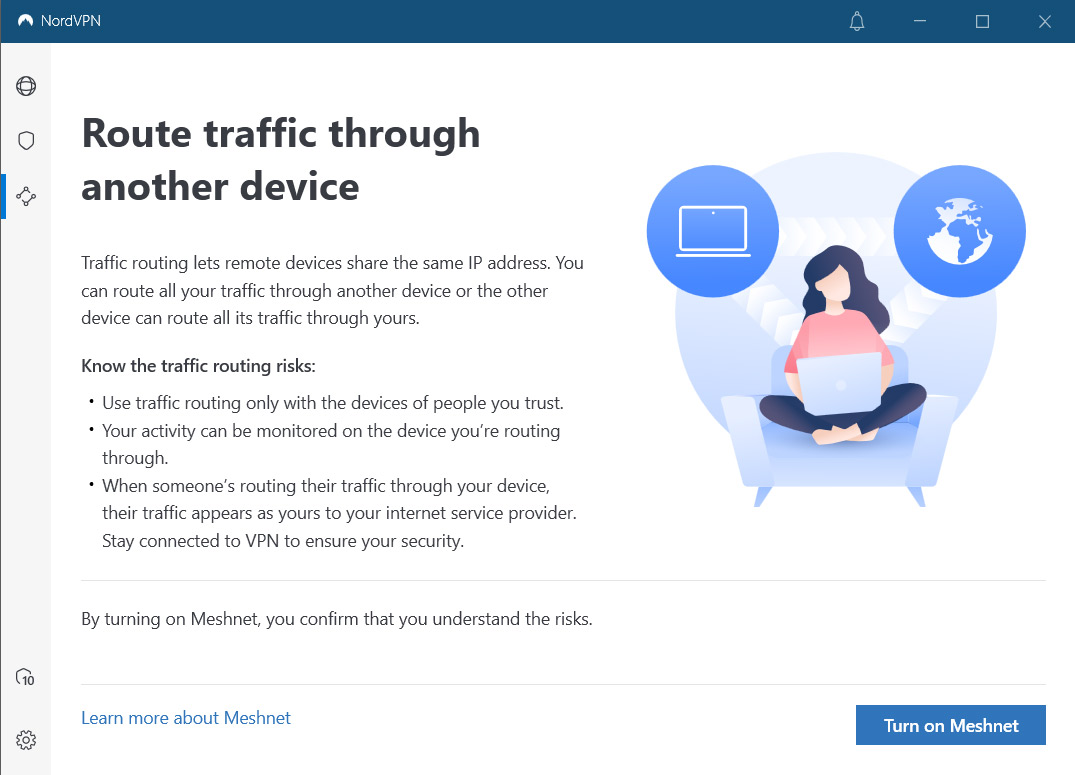1075x775 pixels.
Task: Open the notifications bell
Action: 857,21
